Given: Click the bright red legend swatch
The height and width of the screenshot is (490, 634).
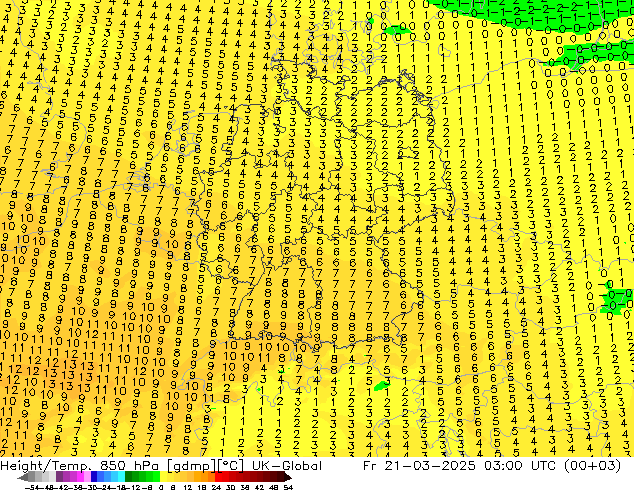Looking at the screenshot, I should click(219, 477).
